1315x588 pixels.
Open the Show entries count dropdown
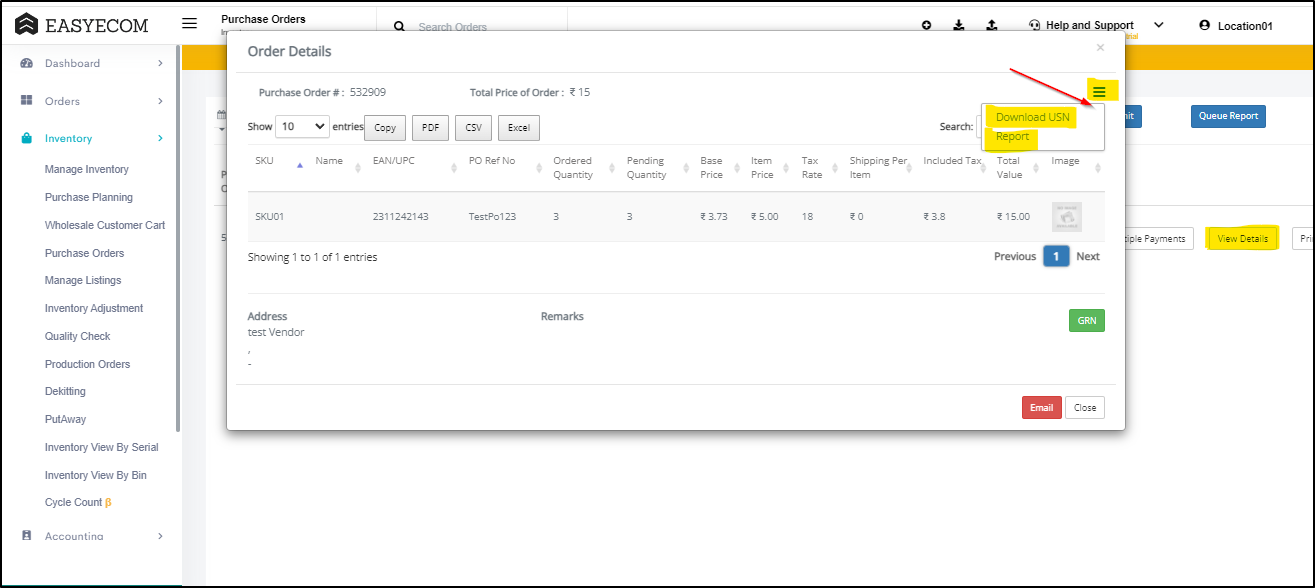302,127
